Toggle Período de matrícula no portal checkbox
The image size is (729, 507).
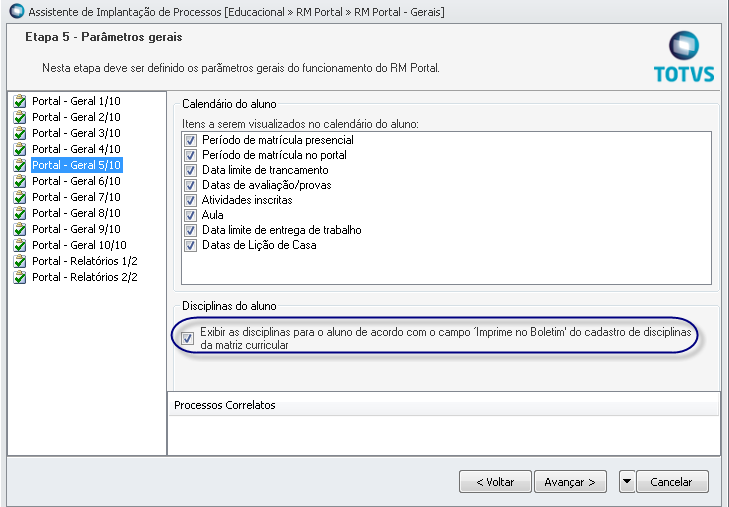190,155
